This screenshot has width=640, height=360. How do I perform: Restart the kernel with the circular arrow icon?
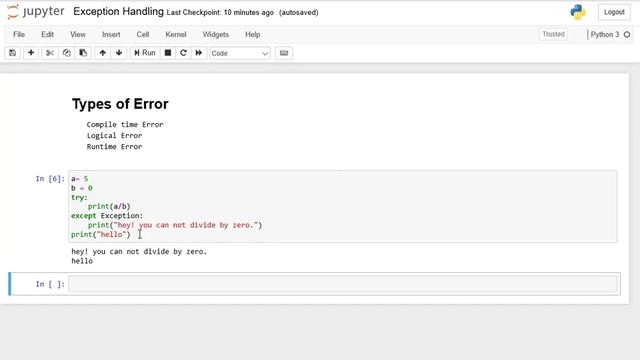point(183,53)
